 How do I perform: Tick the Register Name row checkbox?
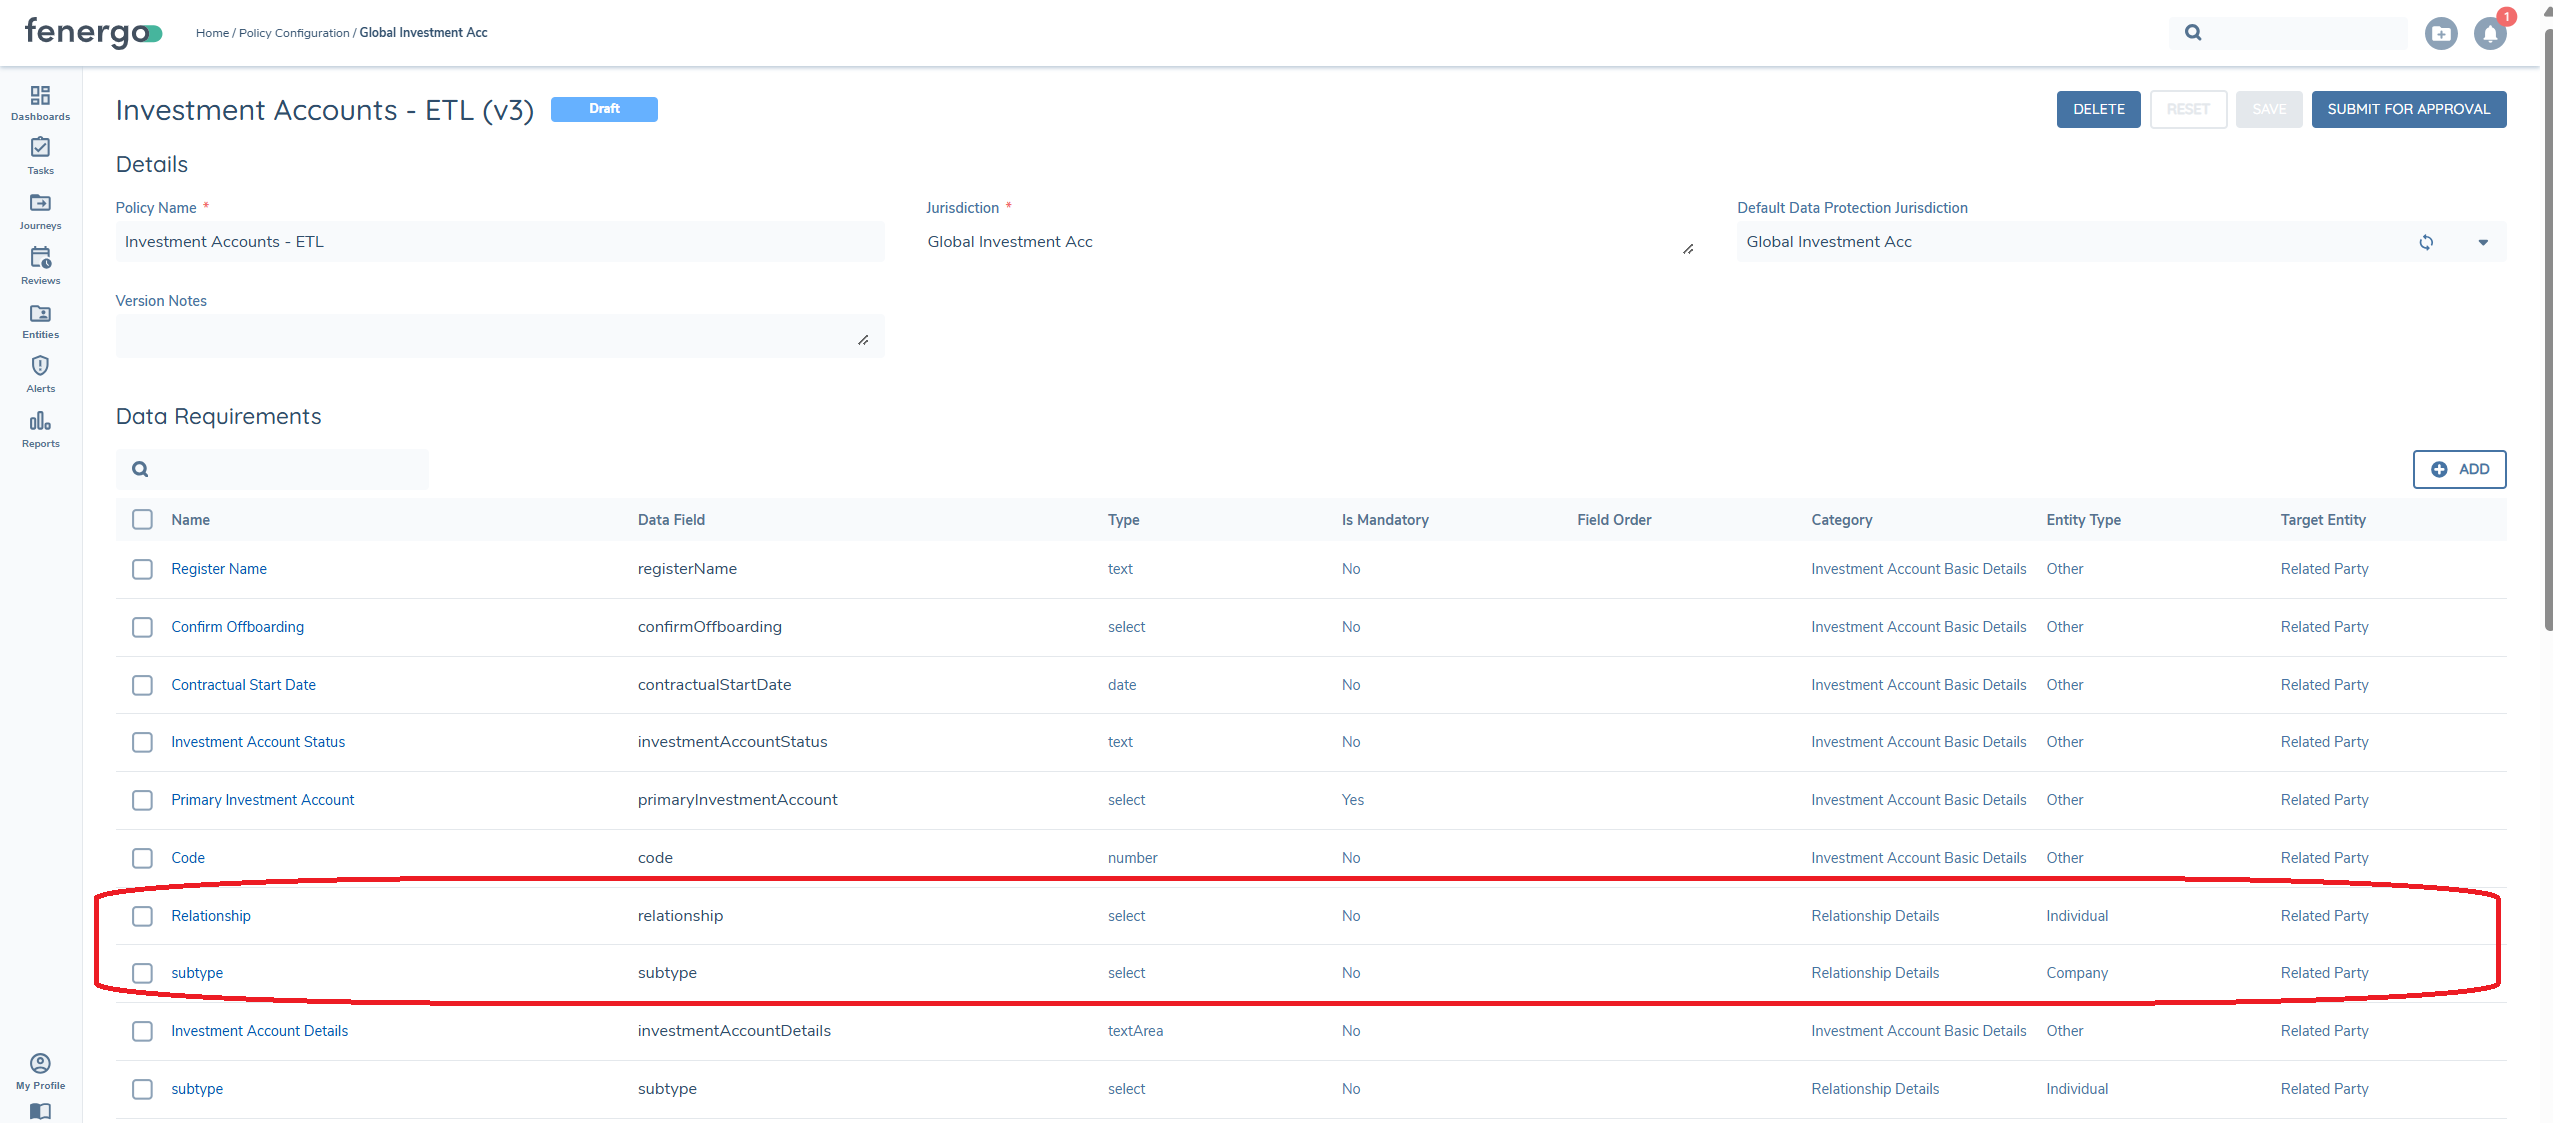(143, 569)
